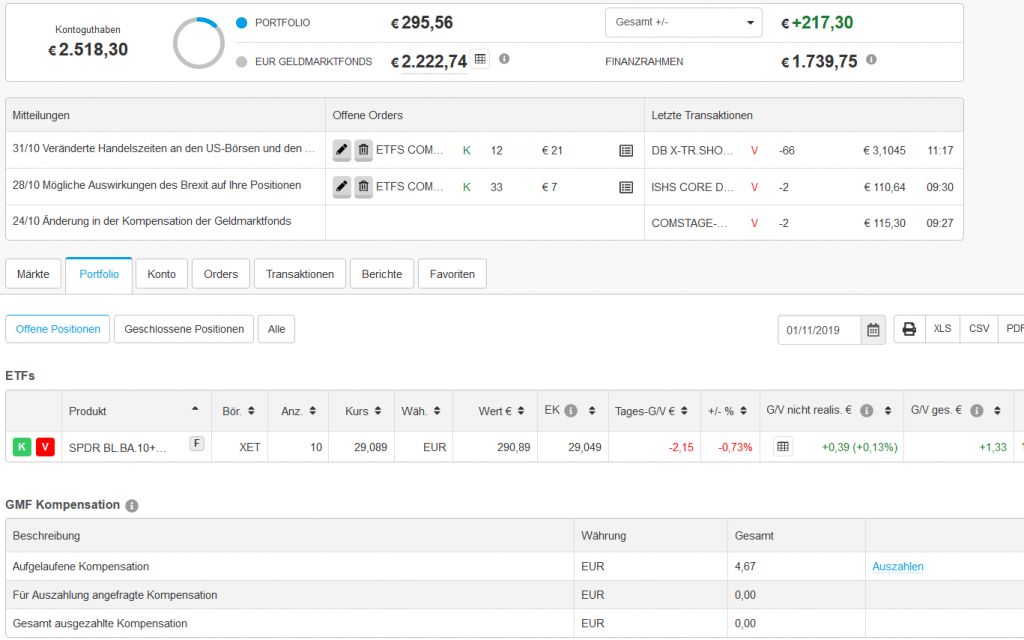Viewport: 1024px width, 640px height.
Task: Click the info icon next to Finanzrahmen value
Action: click(871, 60)
